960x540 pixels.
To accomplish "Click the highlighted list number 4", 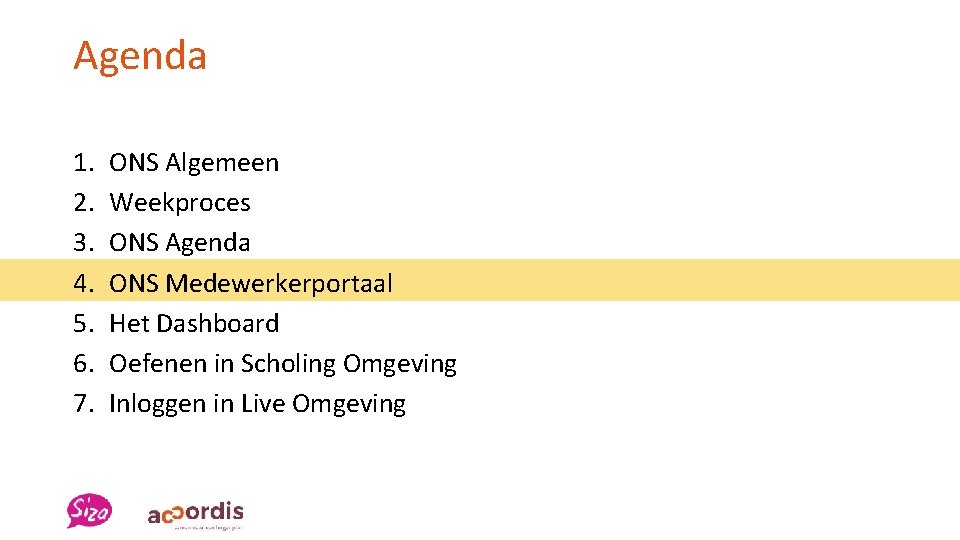I will (x=81, y=283).
